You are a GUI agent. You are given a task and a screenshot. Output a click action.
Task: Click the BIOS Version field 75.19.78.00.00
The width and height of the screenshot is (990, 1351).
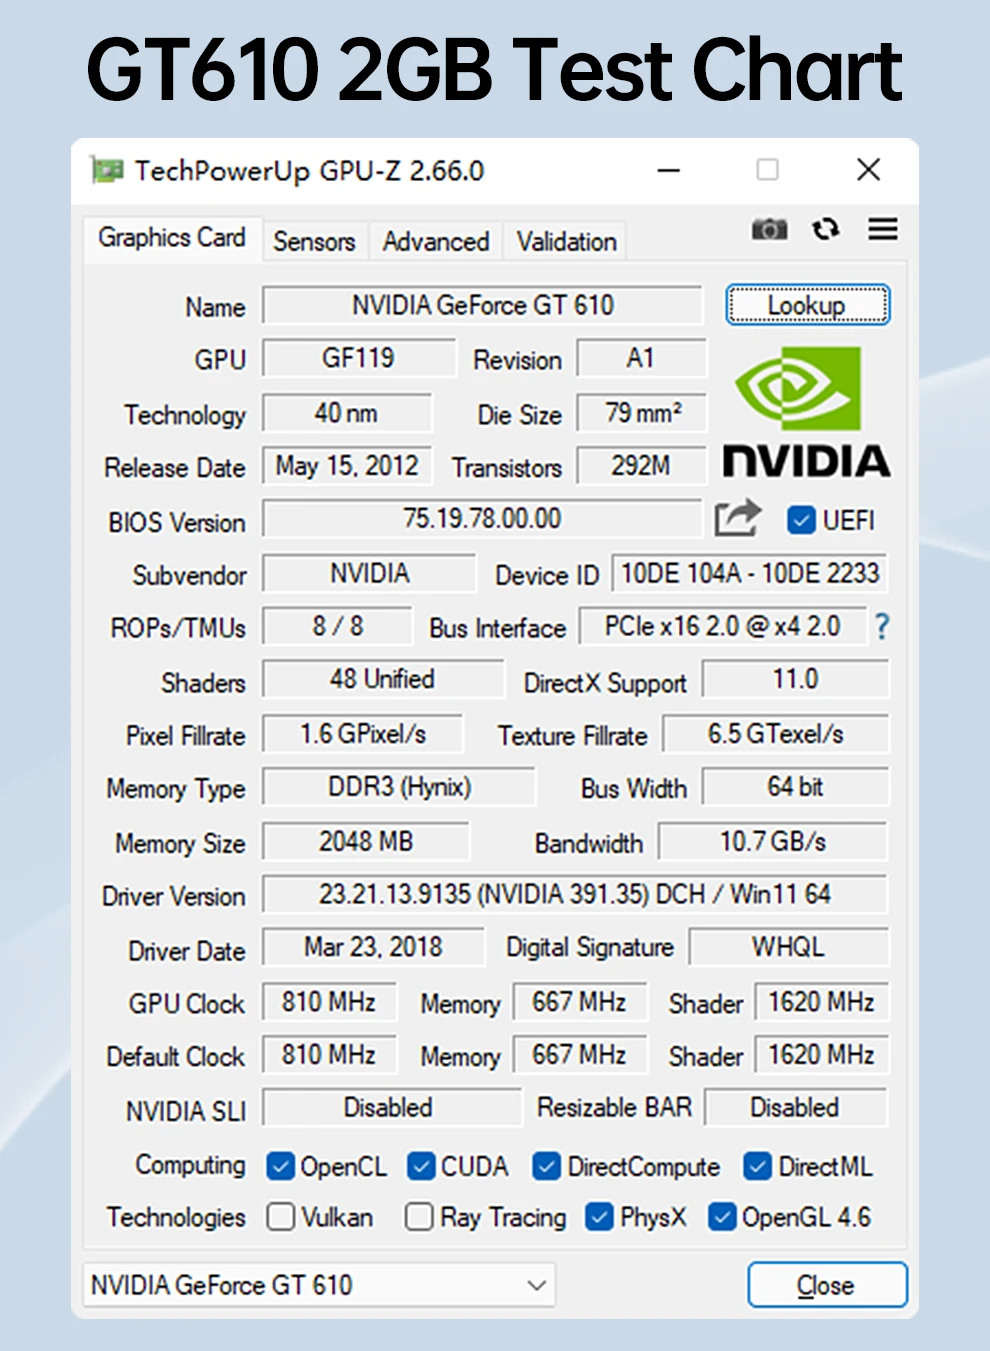coord(483,518)
